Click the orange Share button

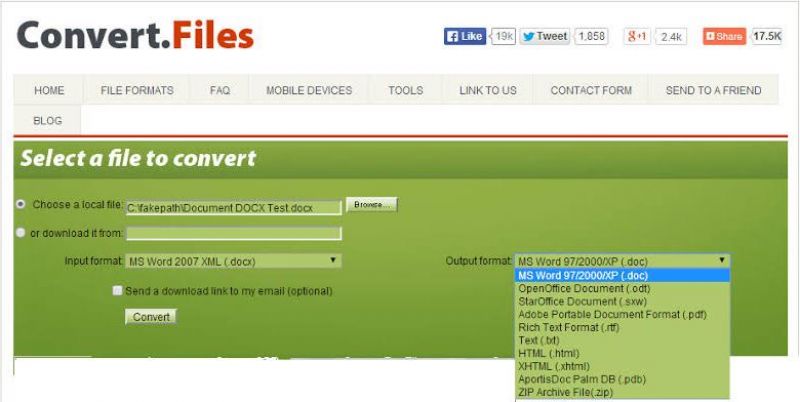(x=724, y=36)
